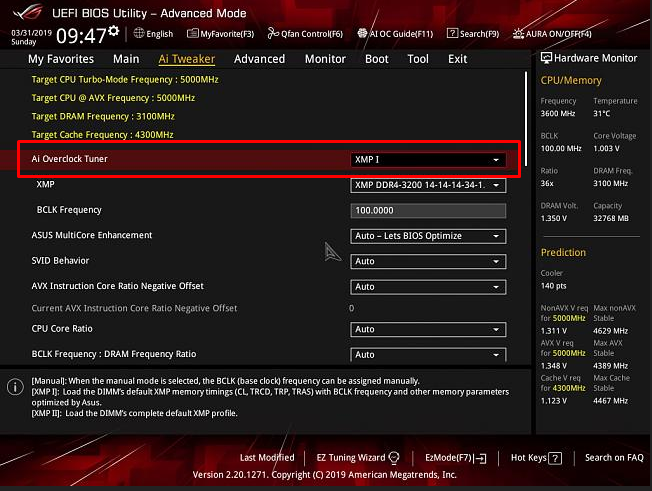Open the CPU Core Ratio dropdown

(428, 329)
